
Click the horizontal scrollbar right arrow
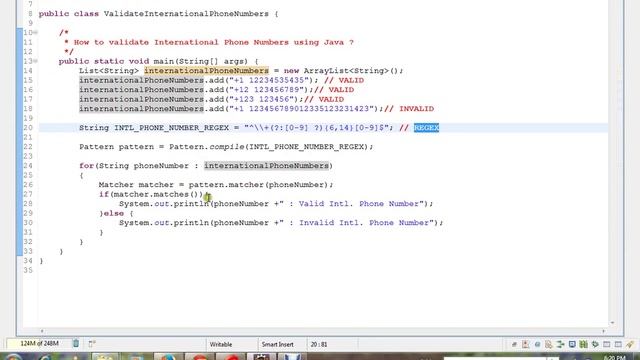(603, 331)
